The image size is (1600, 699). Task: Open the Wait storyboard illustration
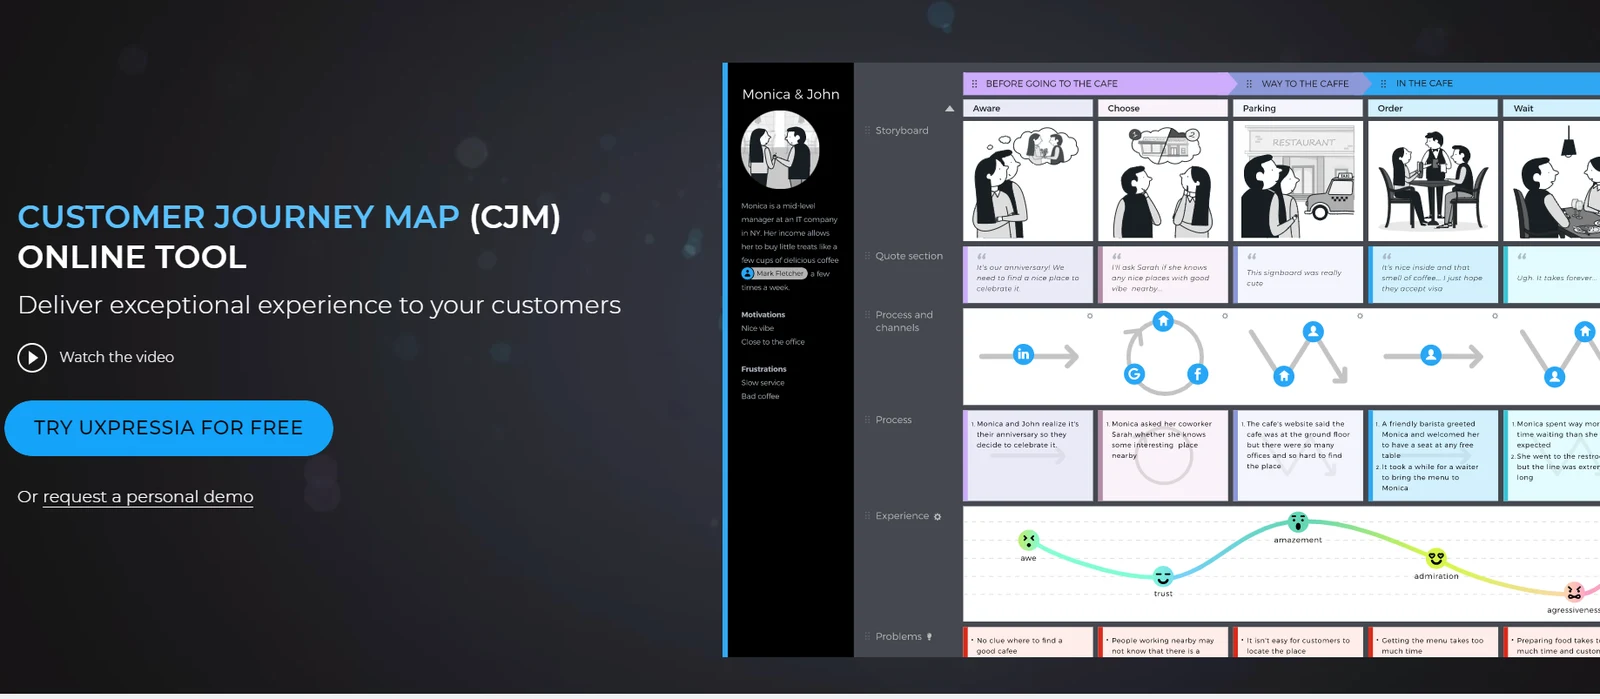coord(1552,181)
